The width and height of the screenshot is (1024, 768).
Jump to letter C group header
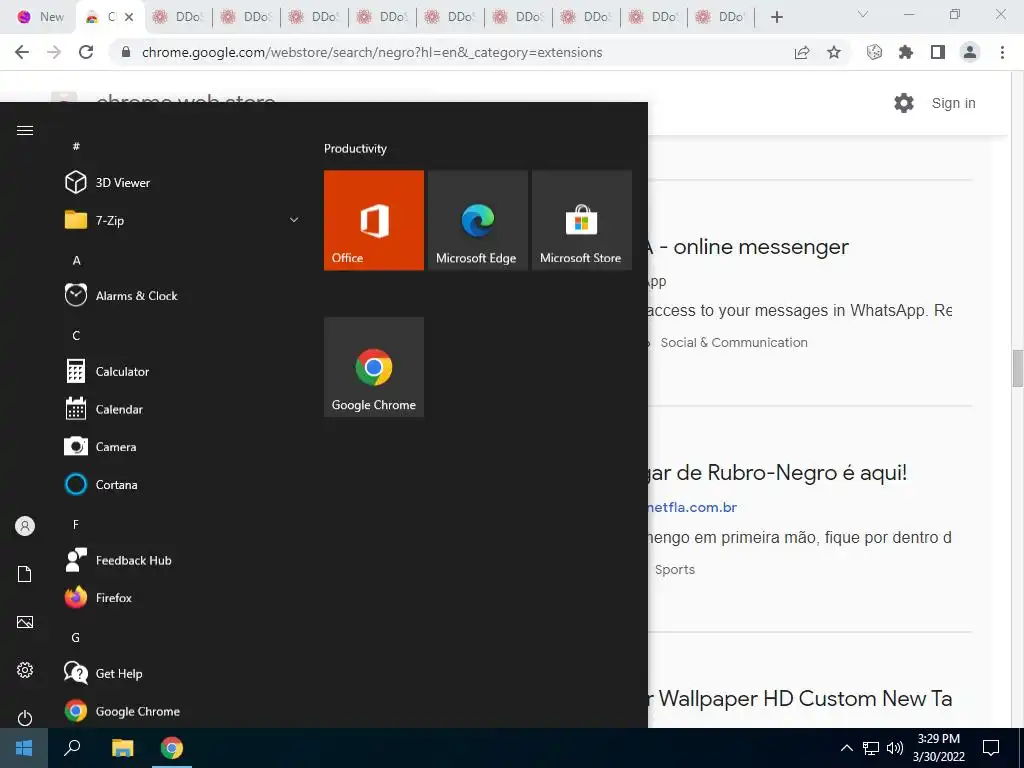point(76,336)
